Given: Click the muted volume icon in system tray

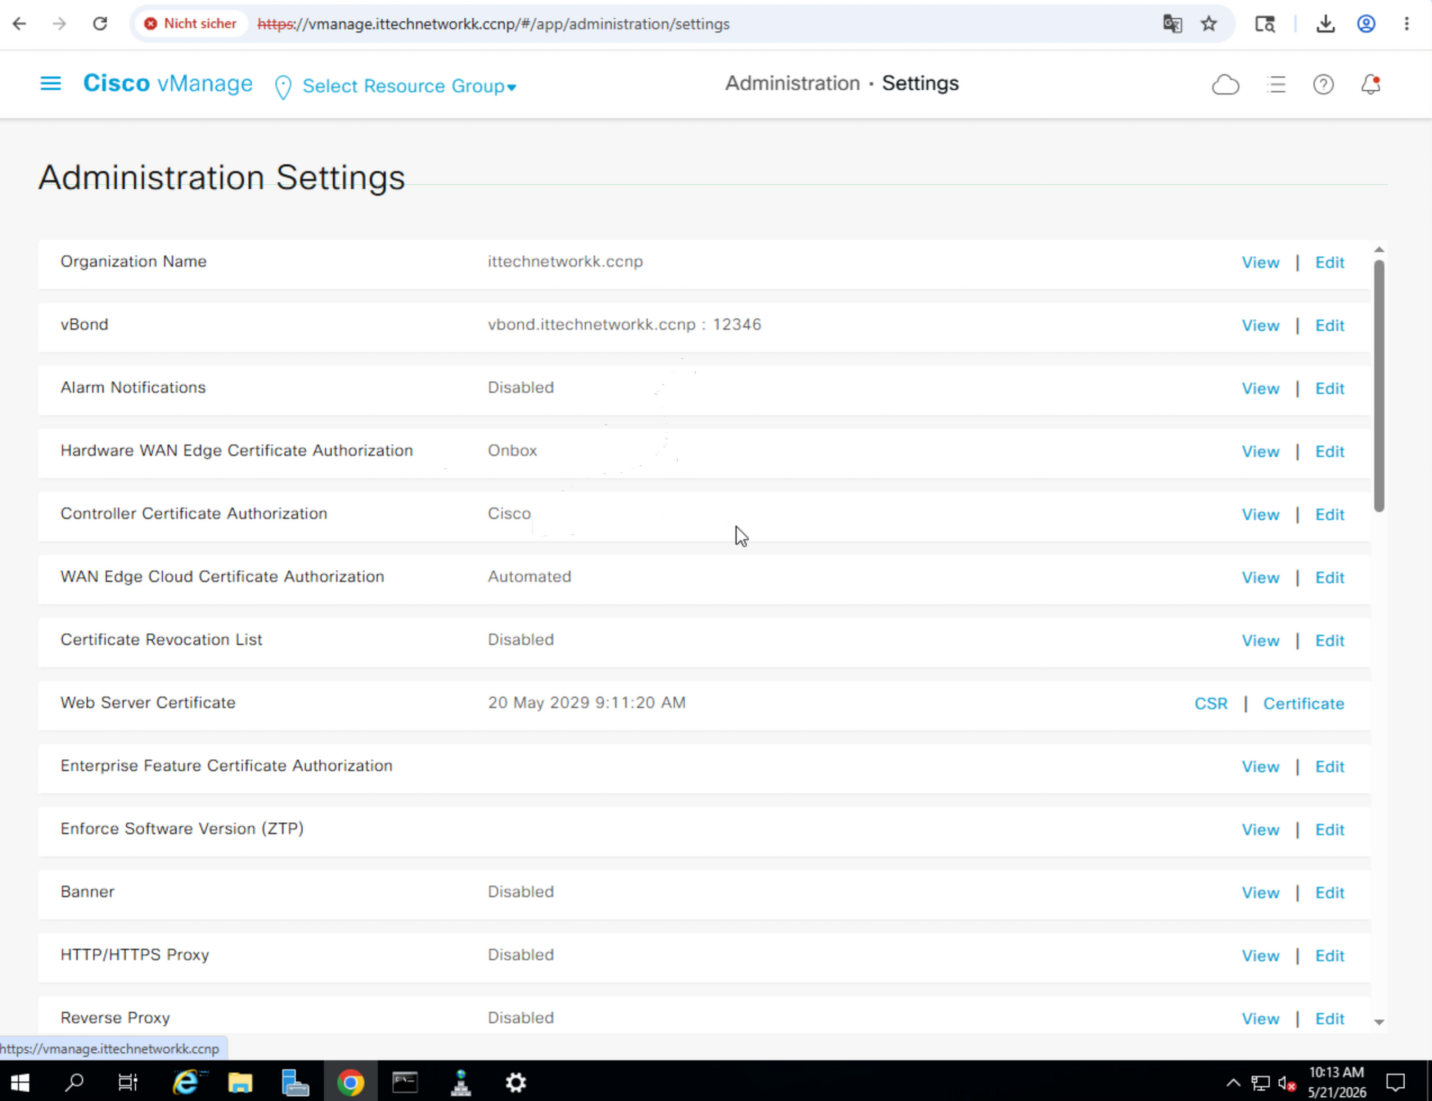Looking at the screenshot, I should point(1287,1083).
